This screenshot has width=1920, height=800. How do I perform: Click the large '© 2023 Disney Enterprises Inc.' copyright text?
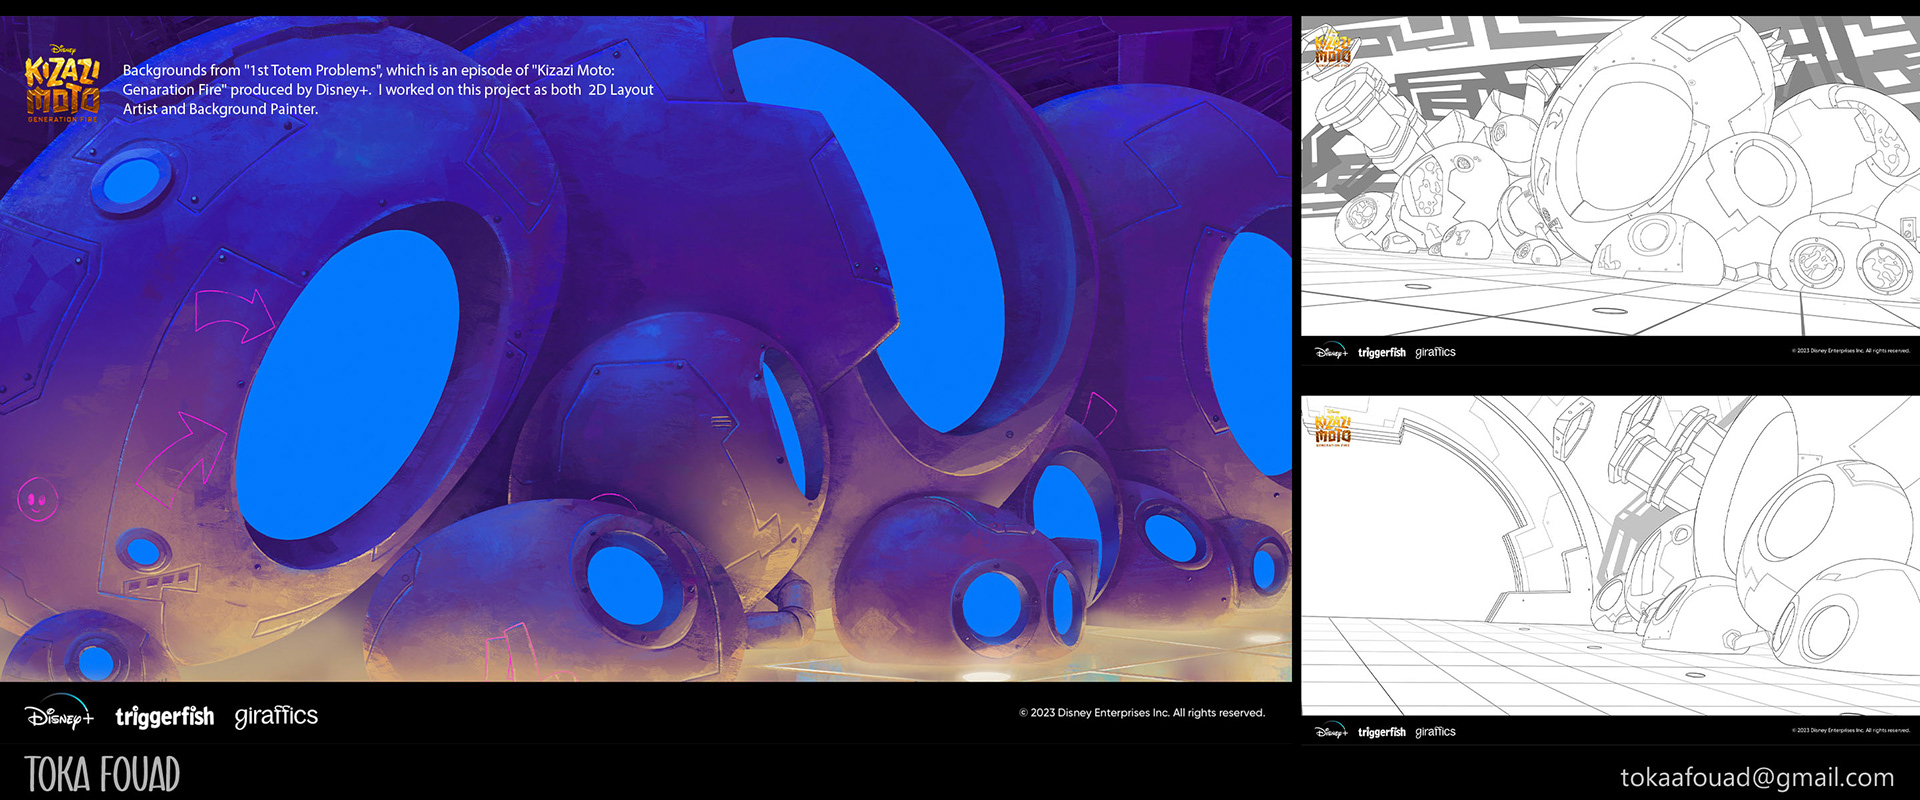(1142, 713)
